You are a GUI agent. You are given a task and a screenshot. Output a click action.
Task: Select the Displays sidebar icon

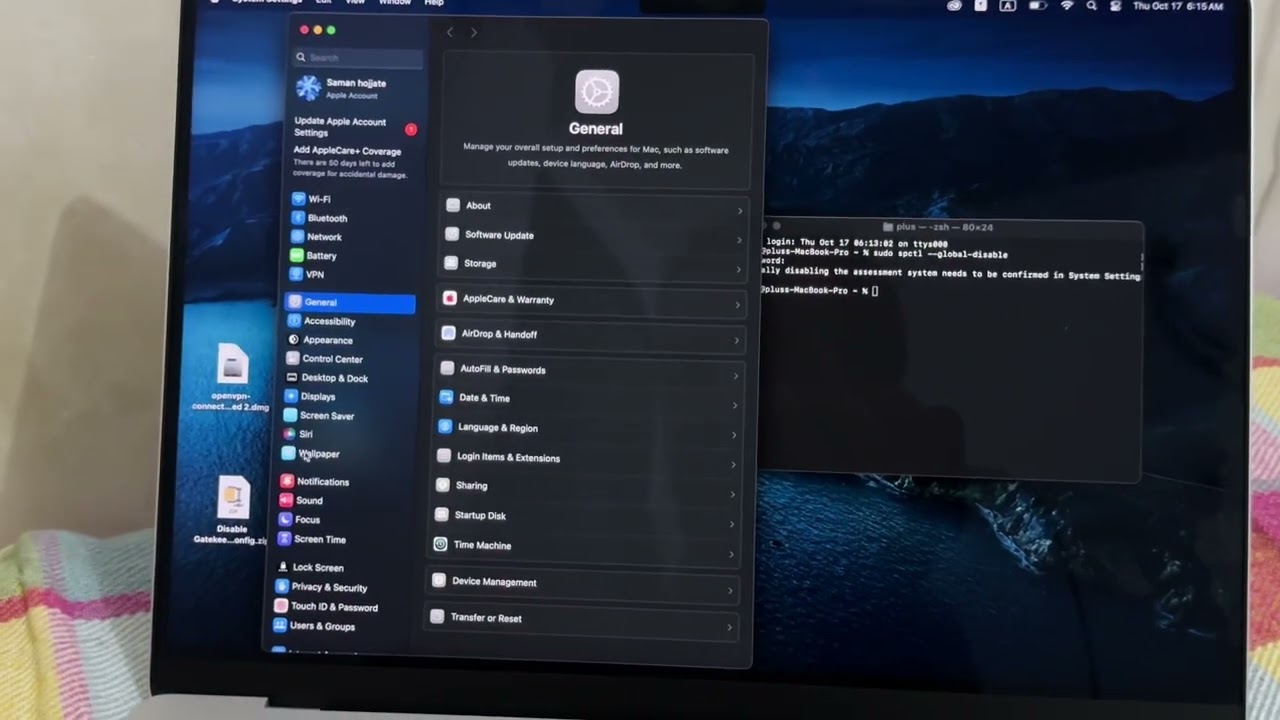click(291, 396)
